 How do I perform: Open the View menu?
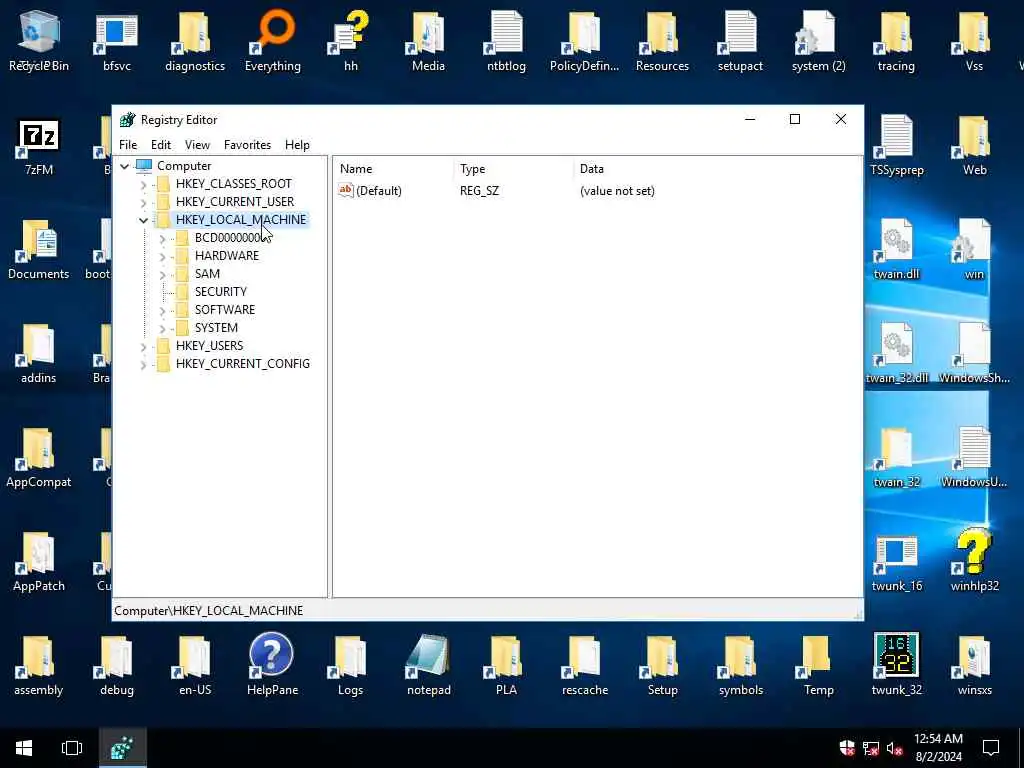point(197,145)
